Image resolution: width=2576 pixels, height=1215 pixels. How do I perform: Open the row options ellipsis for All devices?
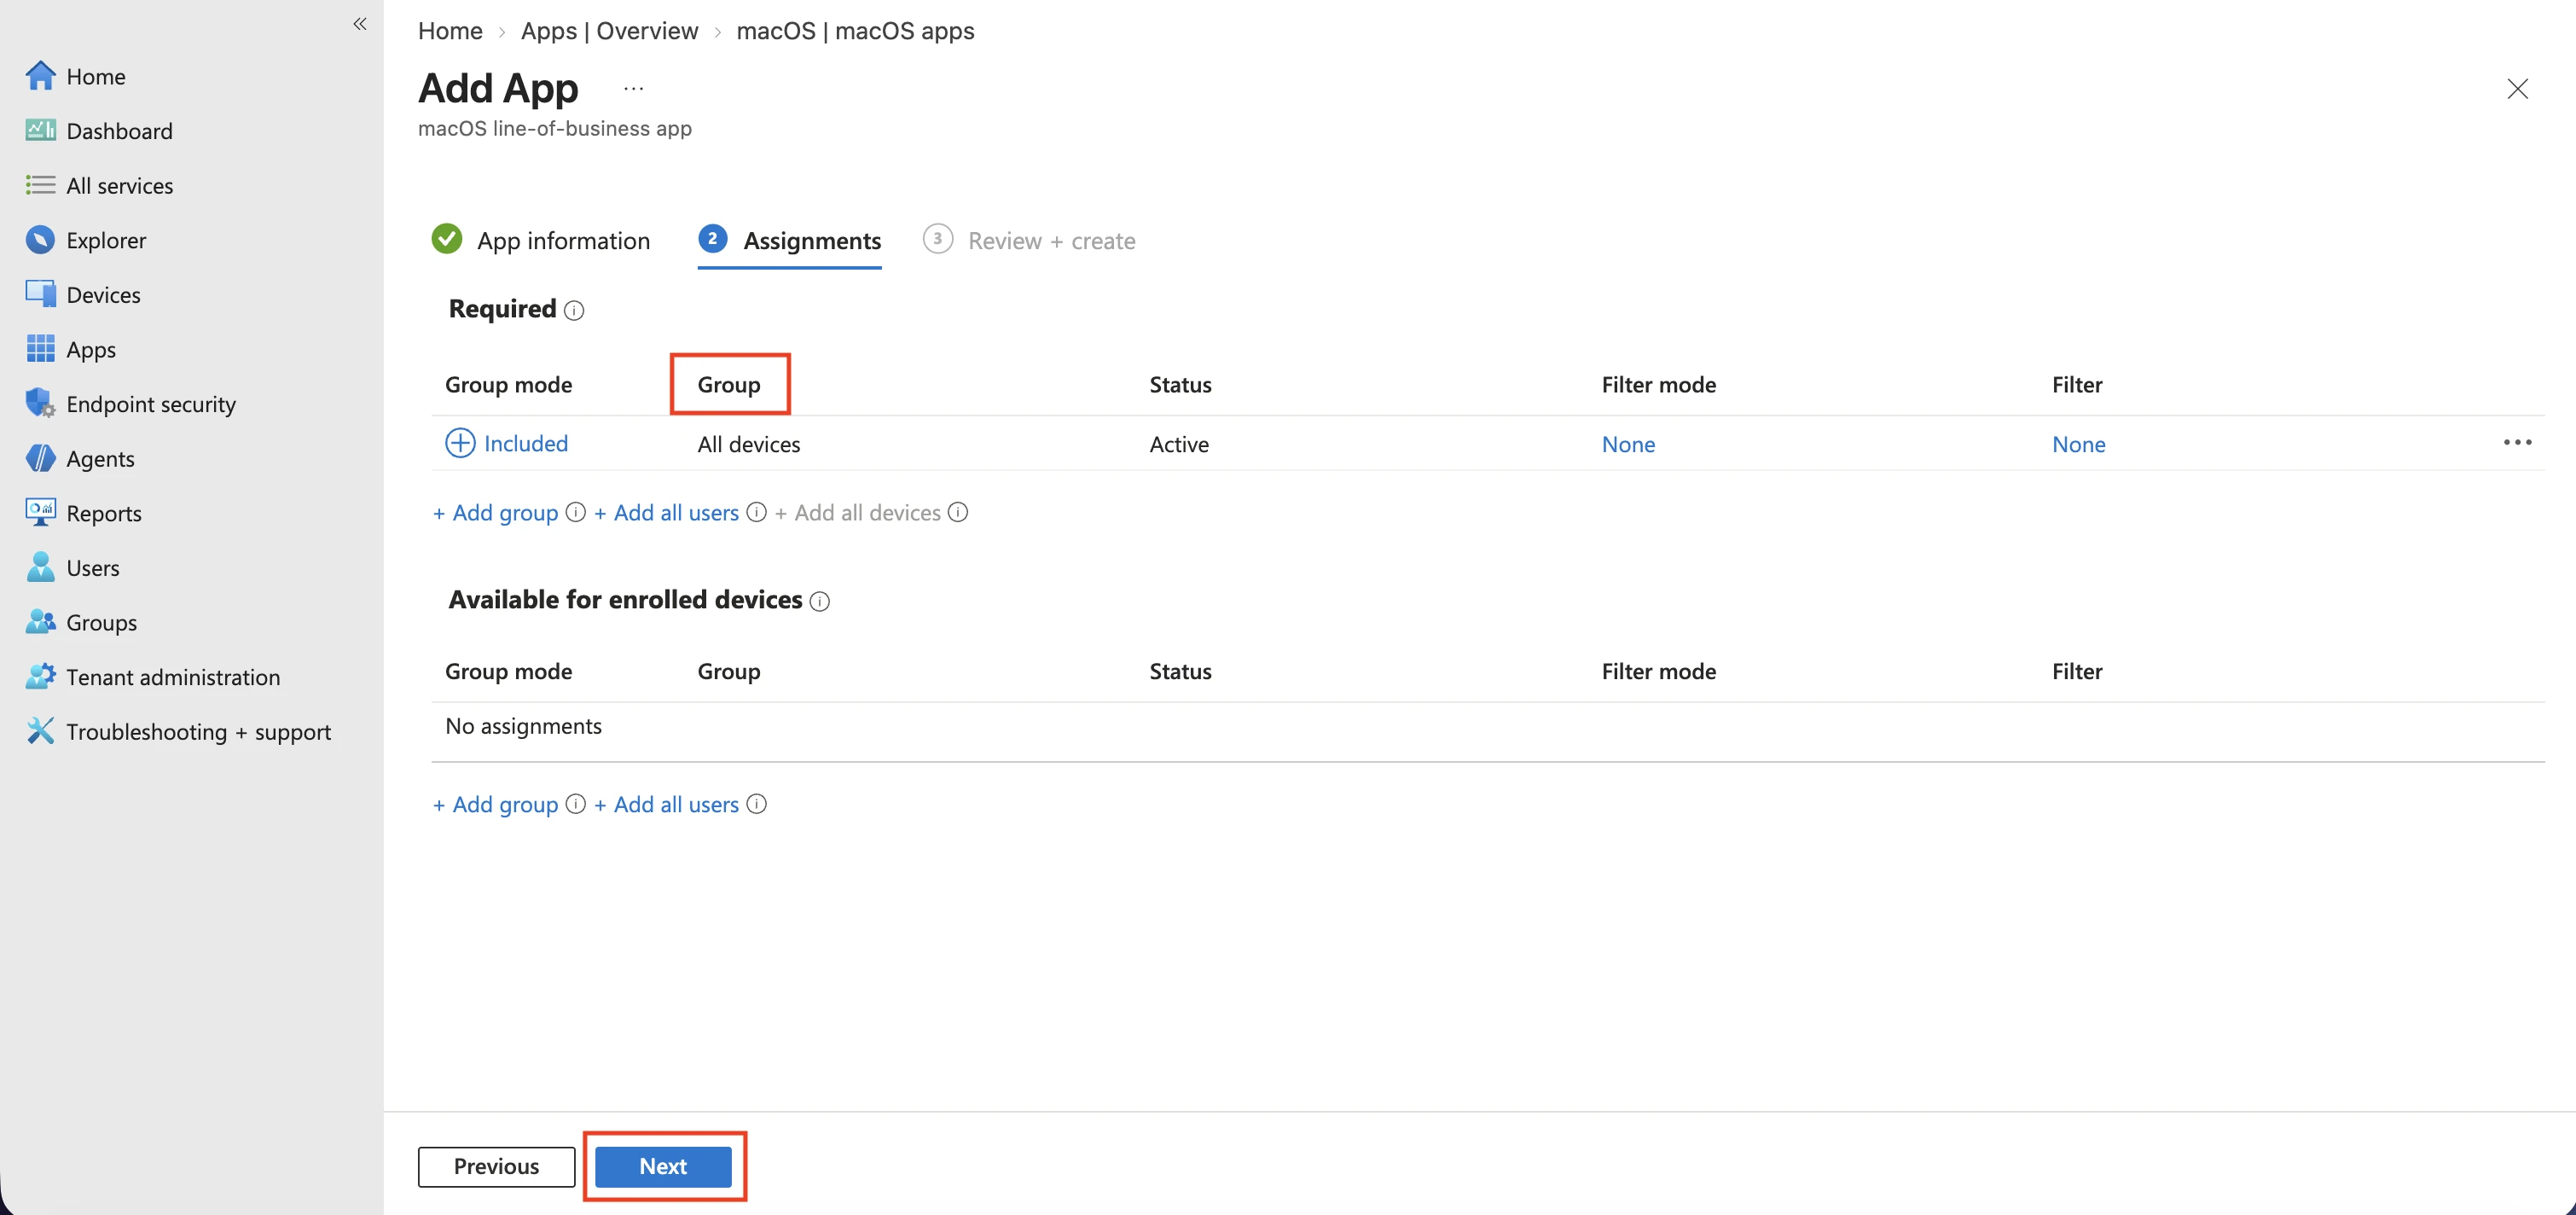tap(2517, 442)
